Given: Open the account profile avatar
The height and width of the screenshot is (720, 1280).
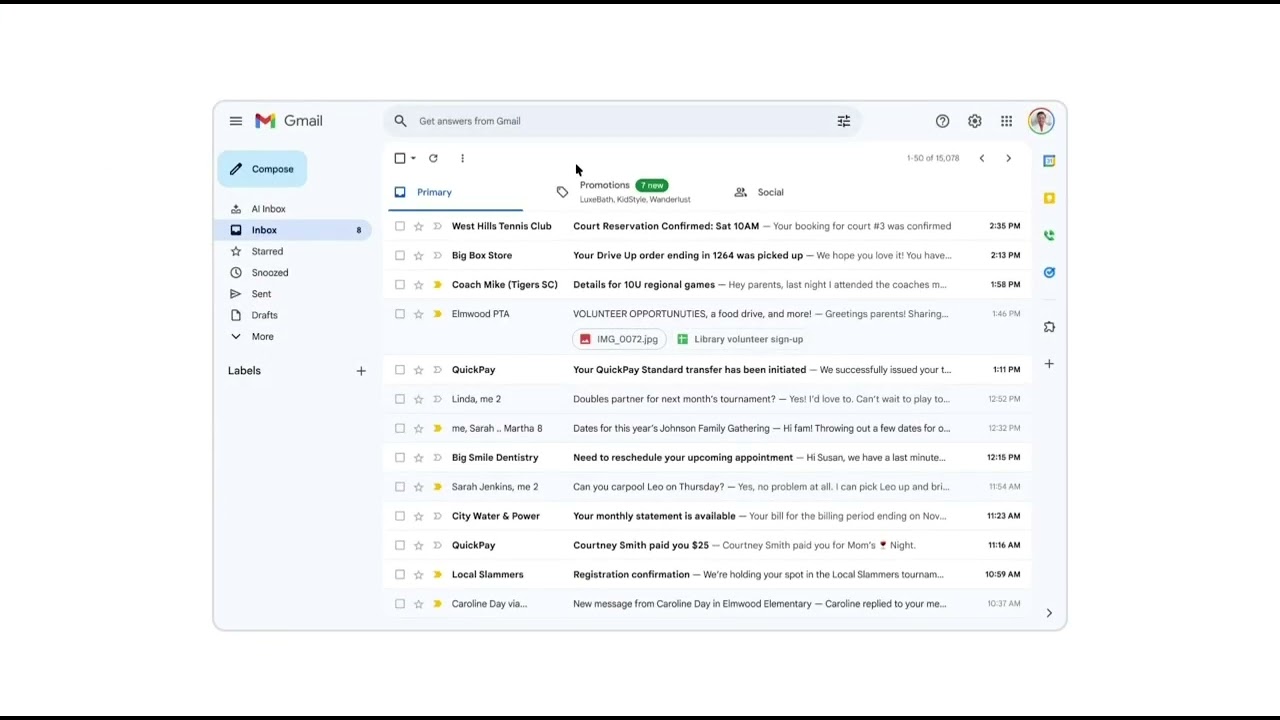Looking at the screenshot, I should pyautogui.click(x=1041, y=121).
